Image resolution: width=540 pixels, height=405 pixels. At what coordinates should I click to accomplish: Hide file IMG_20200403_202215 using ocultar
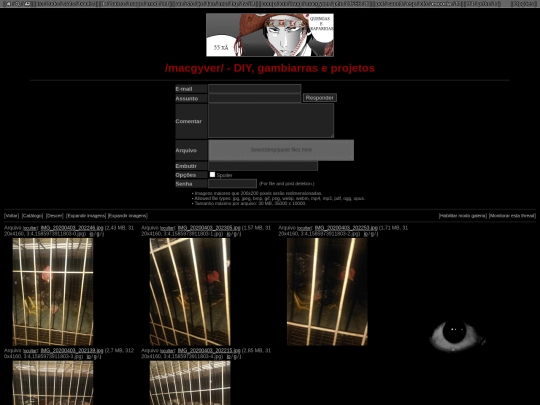(x=167, y=351)
